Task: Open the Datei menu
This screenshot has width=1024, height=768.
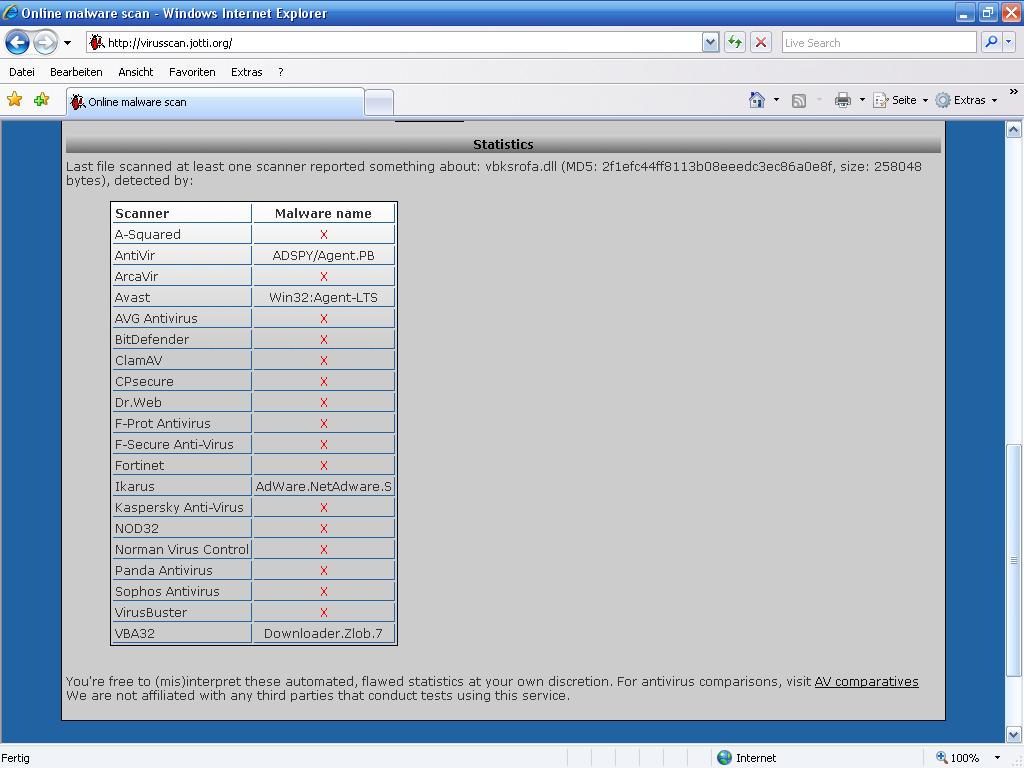Action: (22, 72)
